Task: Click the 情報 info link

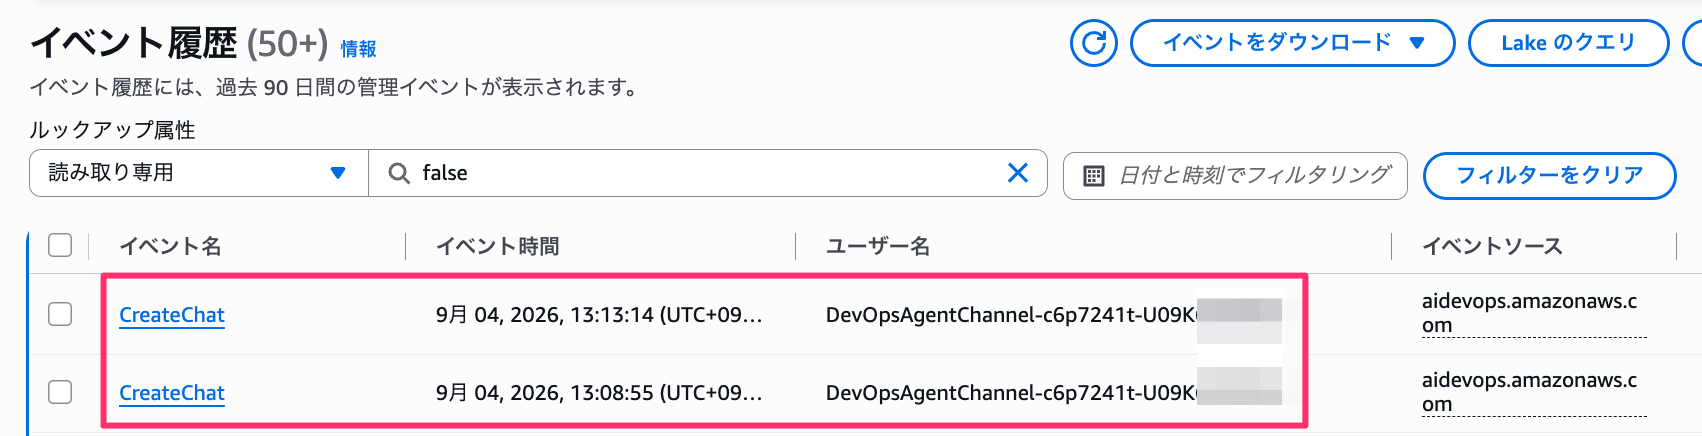Action: coord(358,49)
